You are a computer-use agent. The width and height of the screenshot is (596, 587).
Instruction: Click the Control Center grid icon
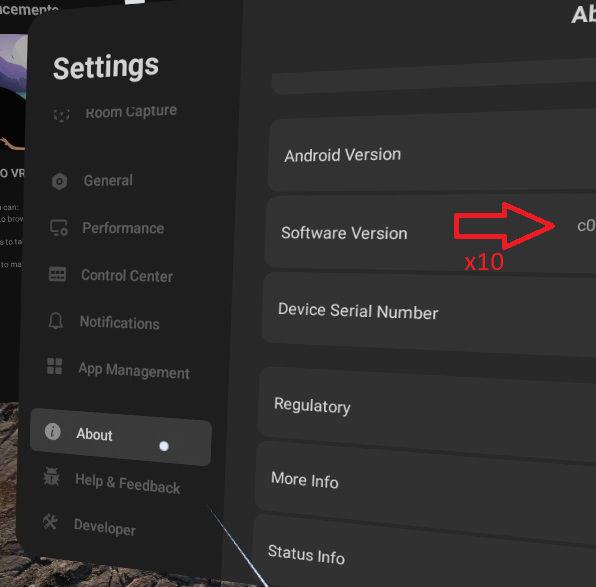[x=57, y=274]
